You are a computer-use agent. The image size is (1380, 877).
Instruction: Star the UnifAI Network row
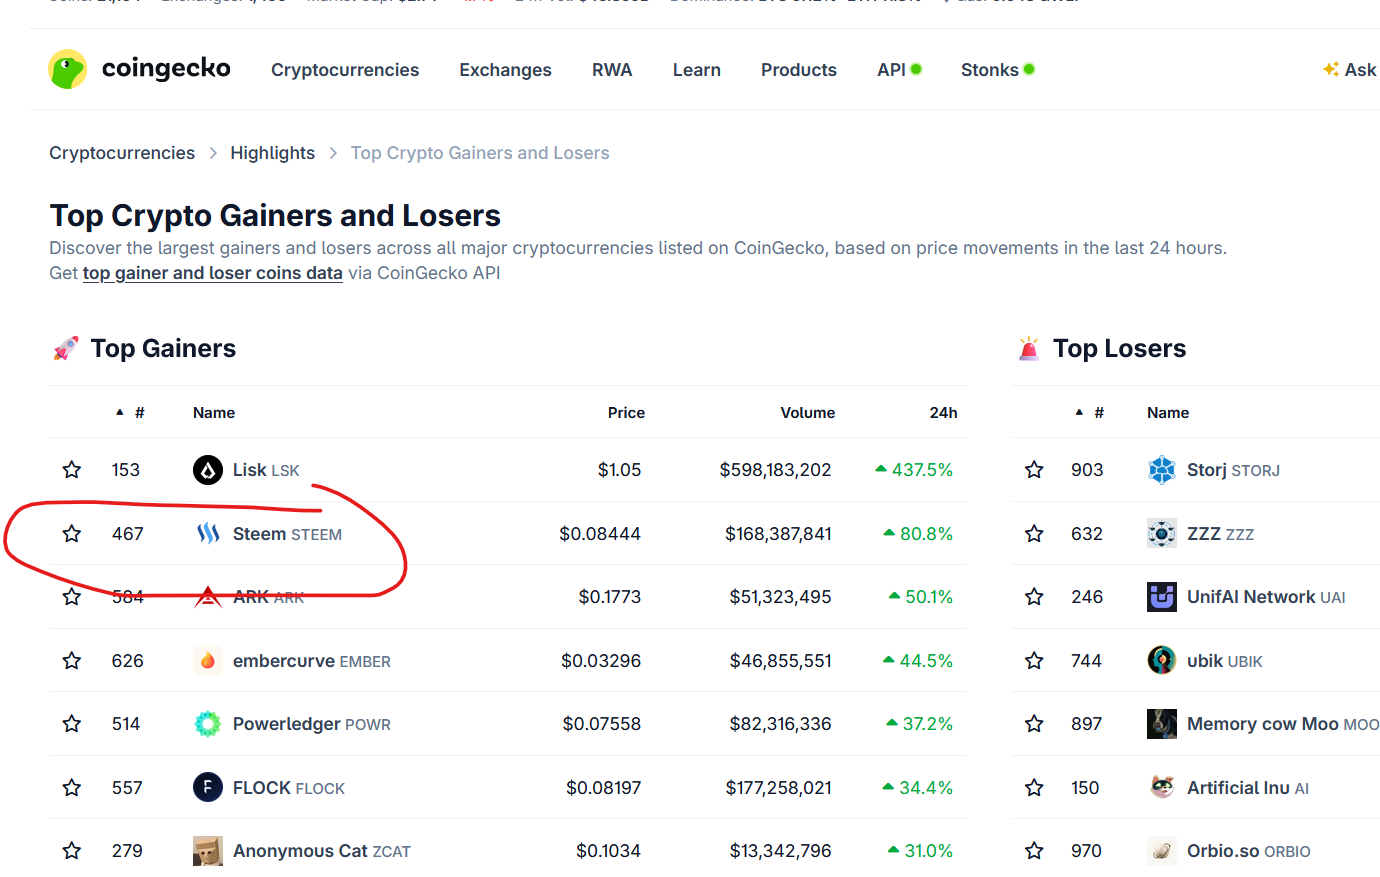(x=1034, y=597)
